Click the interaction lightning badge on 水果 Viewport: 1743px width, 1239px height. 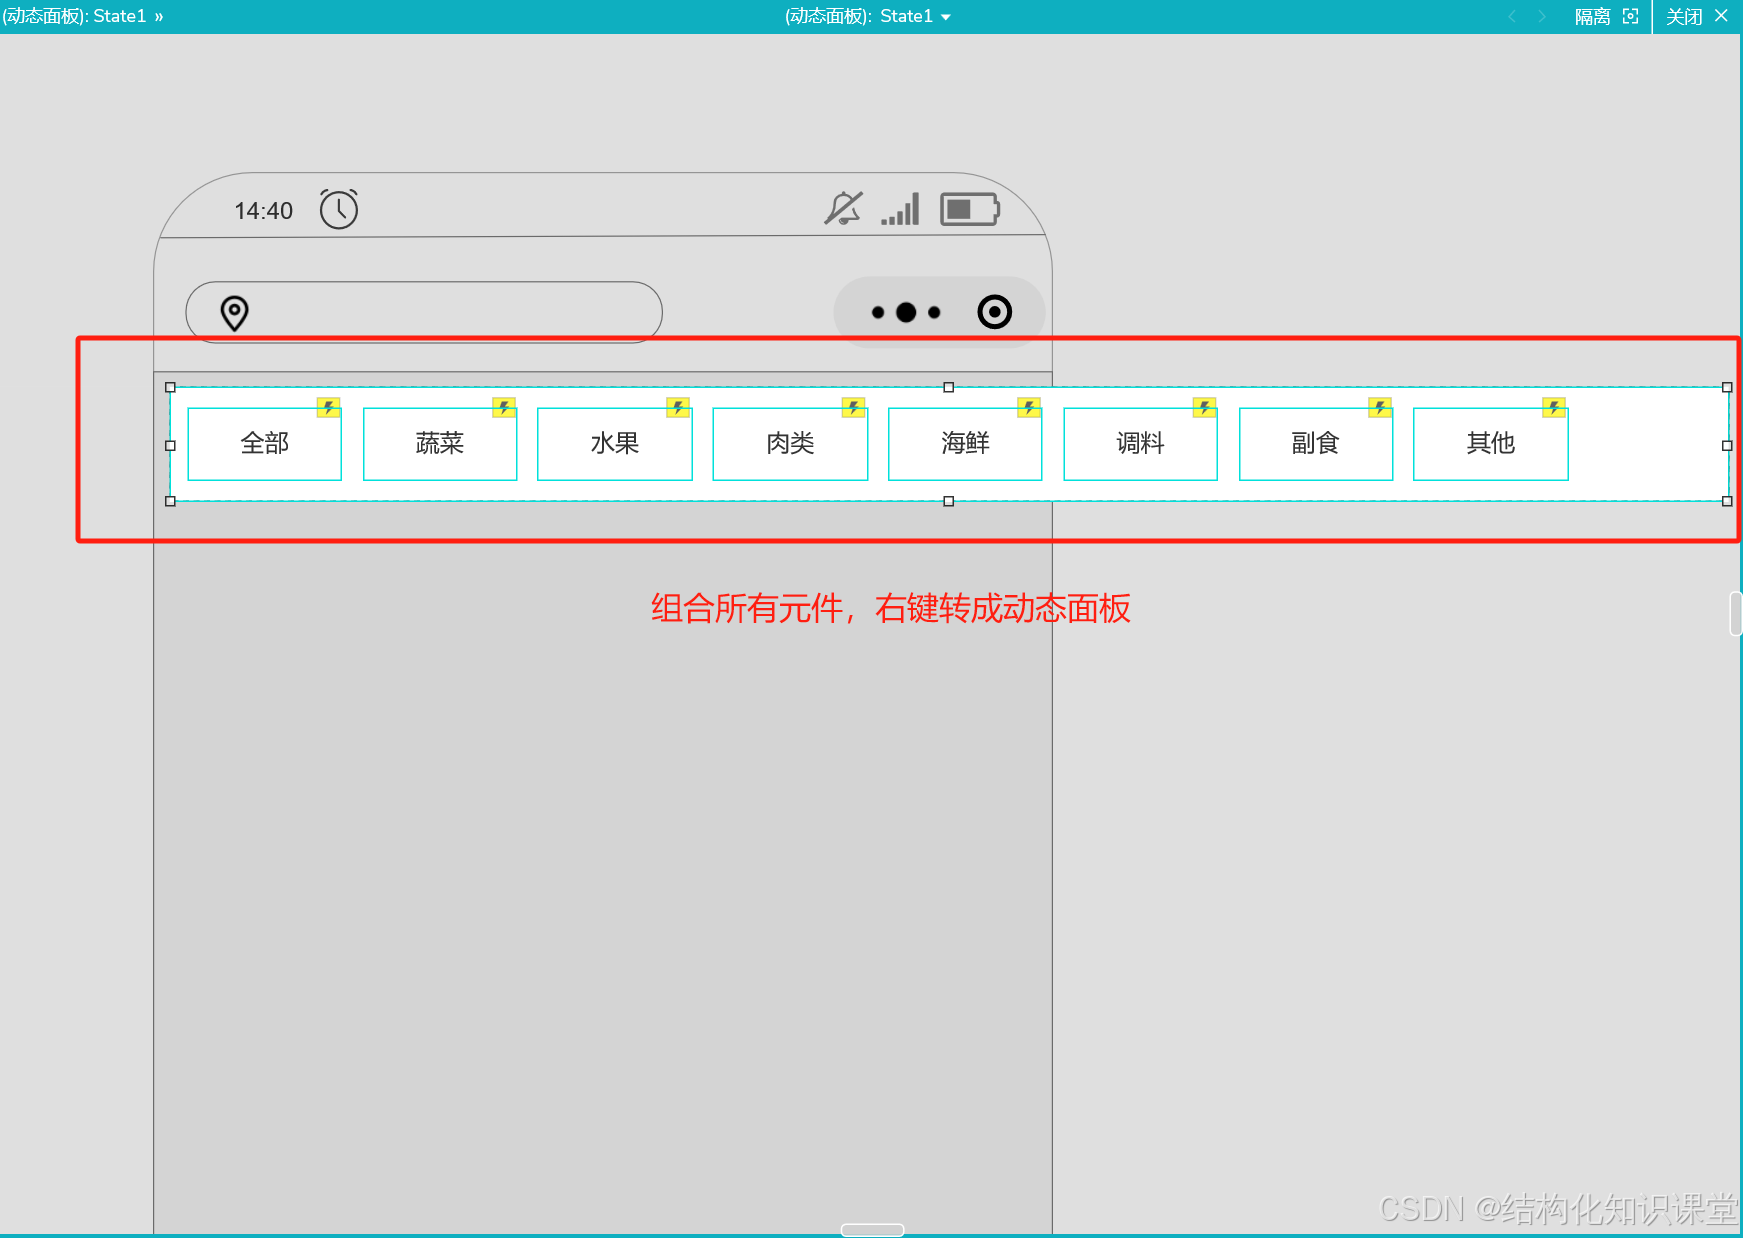pyautogui.click(x=679, y=407)
